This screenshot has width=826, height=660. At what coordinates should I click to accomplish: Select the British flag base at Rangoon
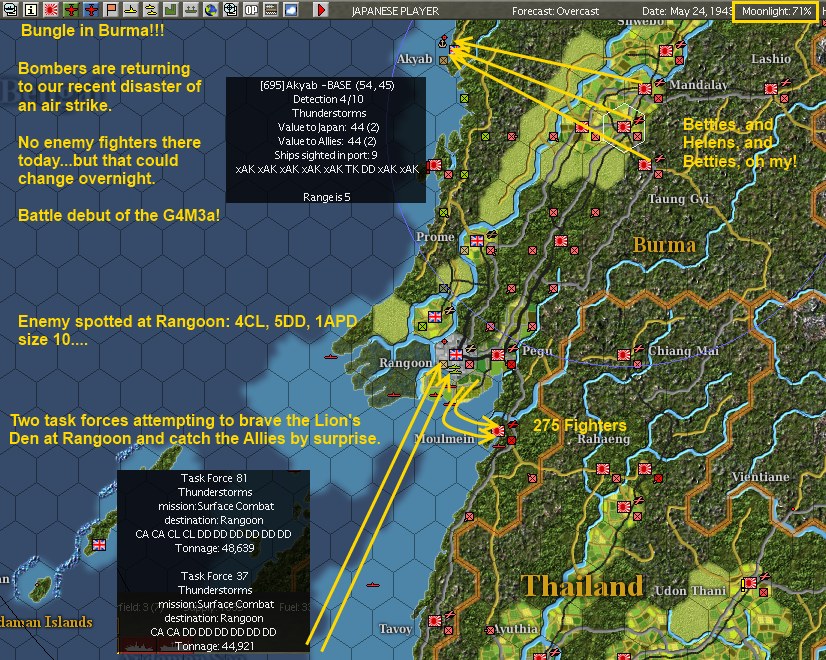pos(456,354)
